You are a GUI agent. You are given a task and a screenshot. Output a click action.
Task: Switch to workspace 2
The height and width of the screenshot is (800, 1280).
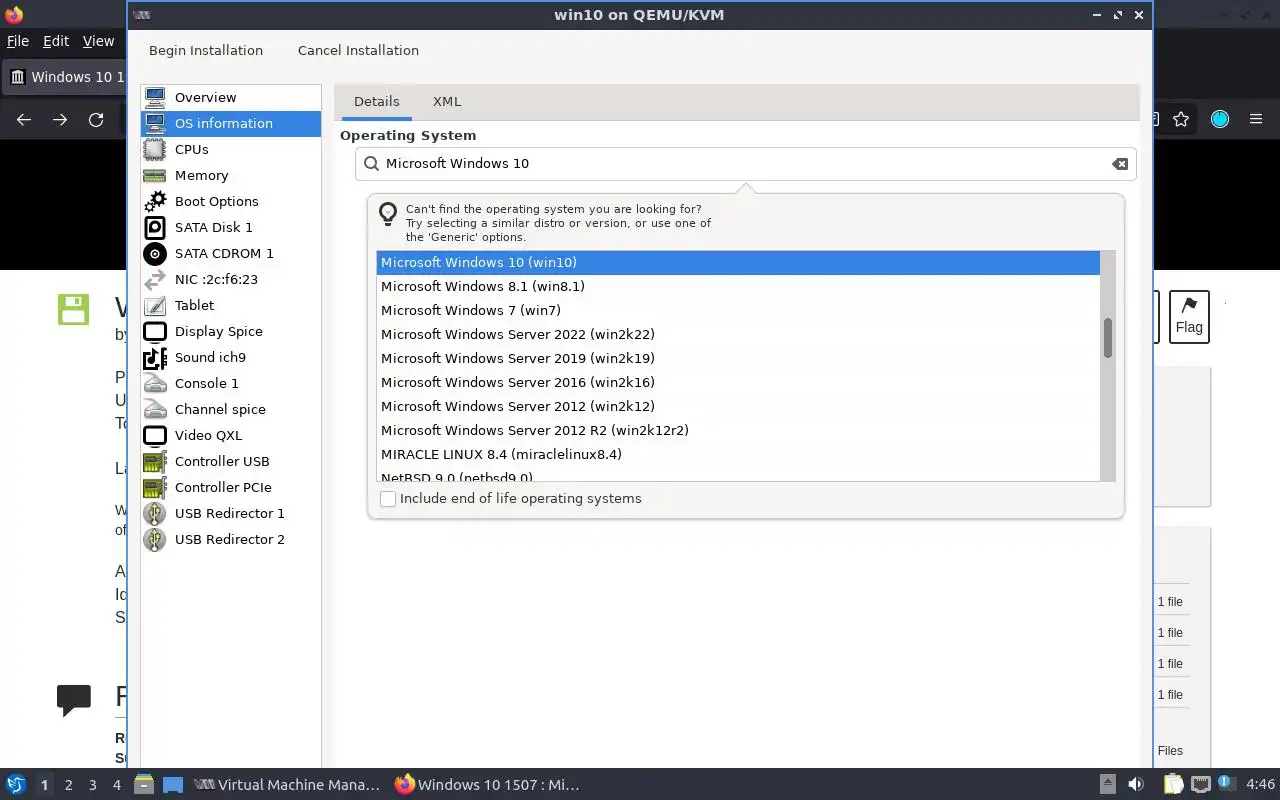pos(69,785)
